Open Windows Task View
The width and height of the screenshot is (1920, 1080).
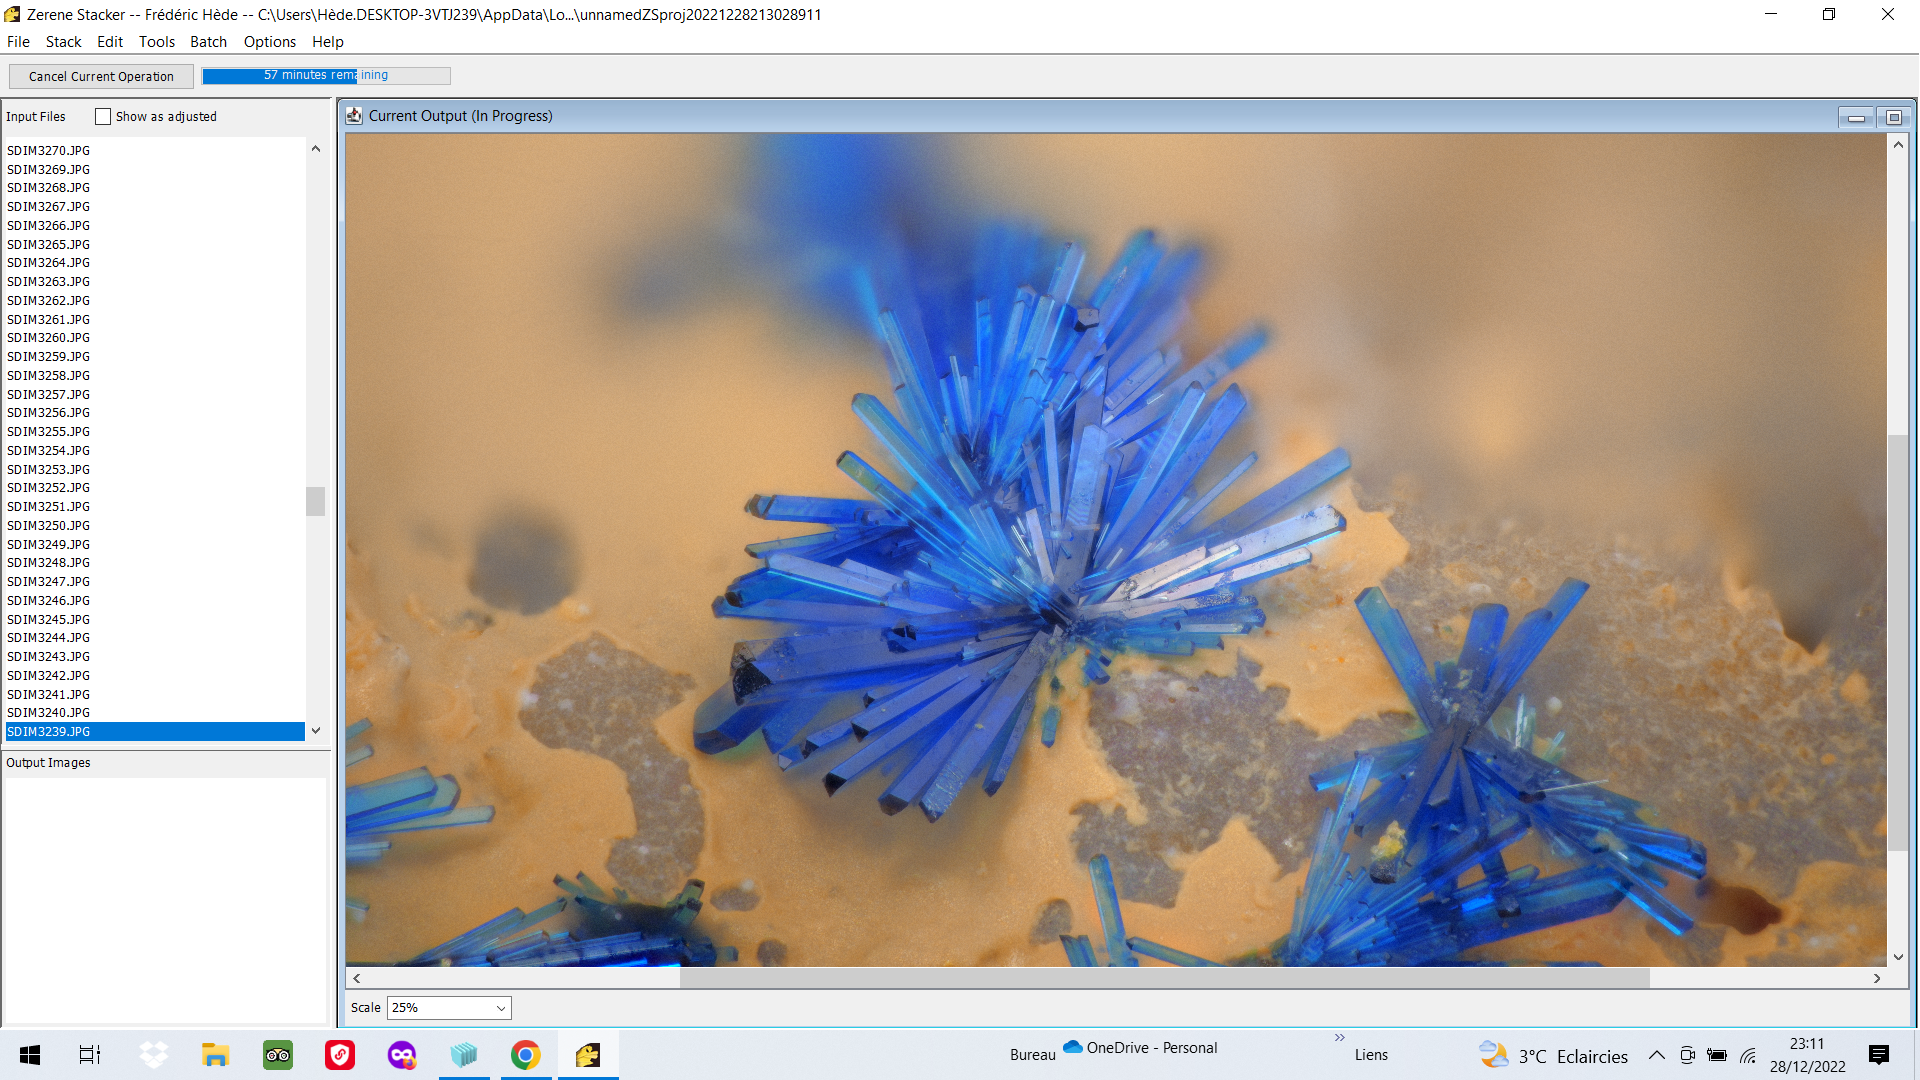[x=90, y=1055]
